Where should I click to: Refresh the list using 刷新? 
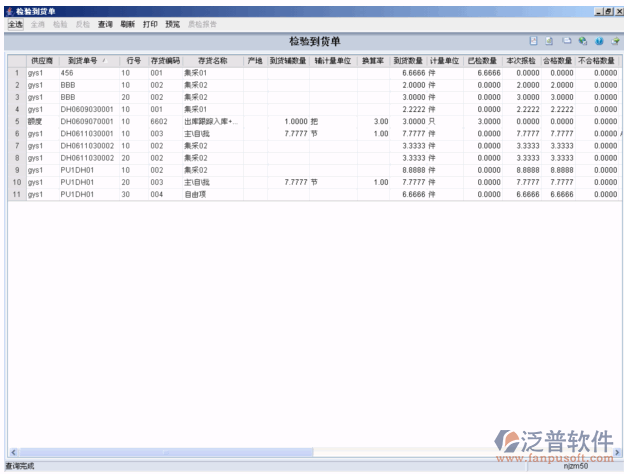[127, 23]
